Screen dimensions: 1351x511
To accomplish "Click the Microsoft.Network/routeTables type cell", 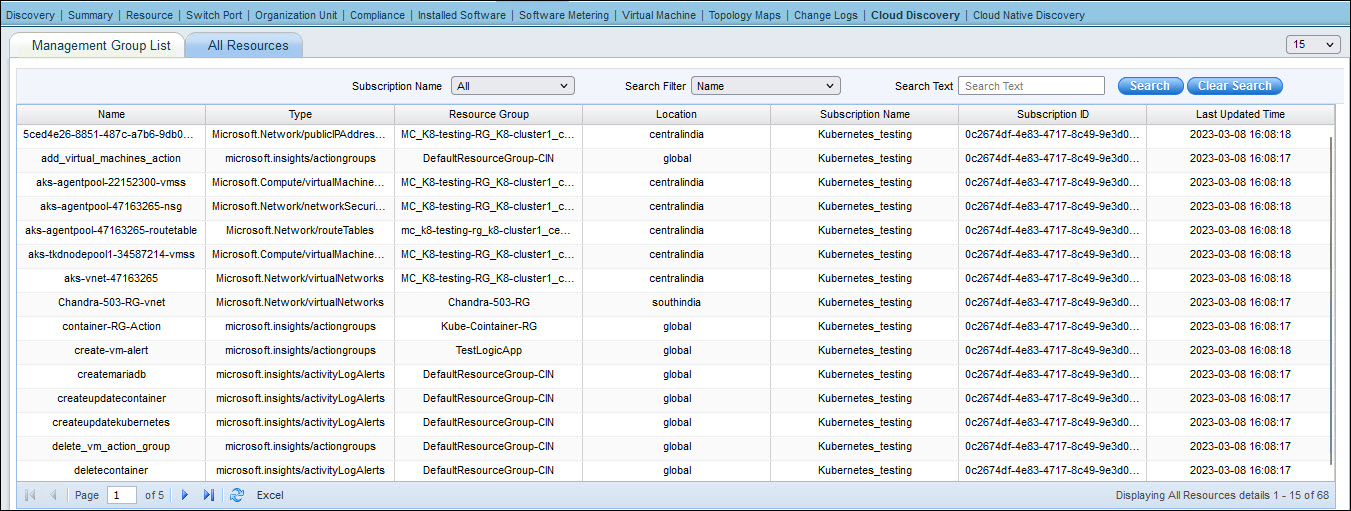I will [x=300, y=230].
